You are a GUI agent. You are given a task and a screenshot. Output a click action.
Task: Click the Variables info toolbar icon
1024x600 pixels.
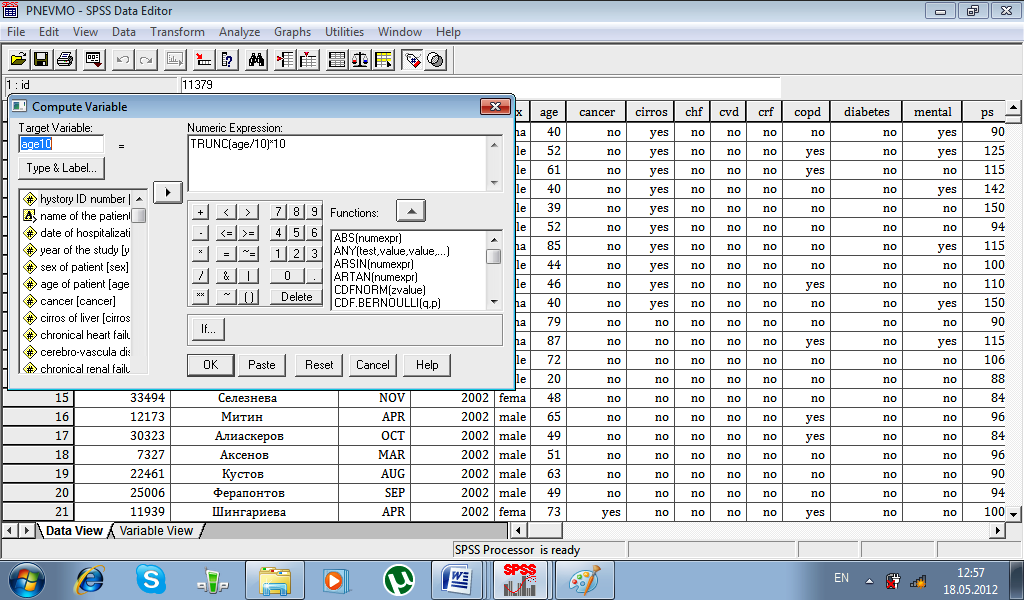[x=227, y=60]
